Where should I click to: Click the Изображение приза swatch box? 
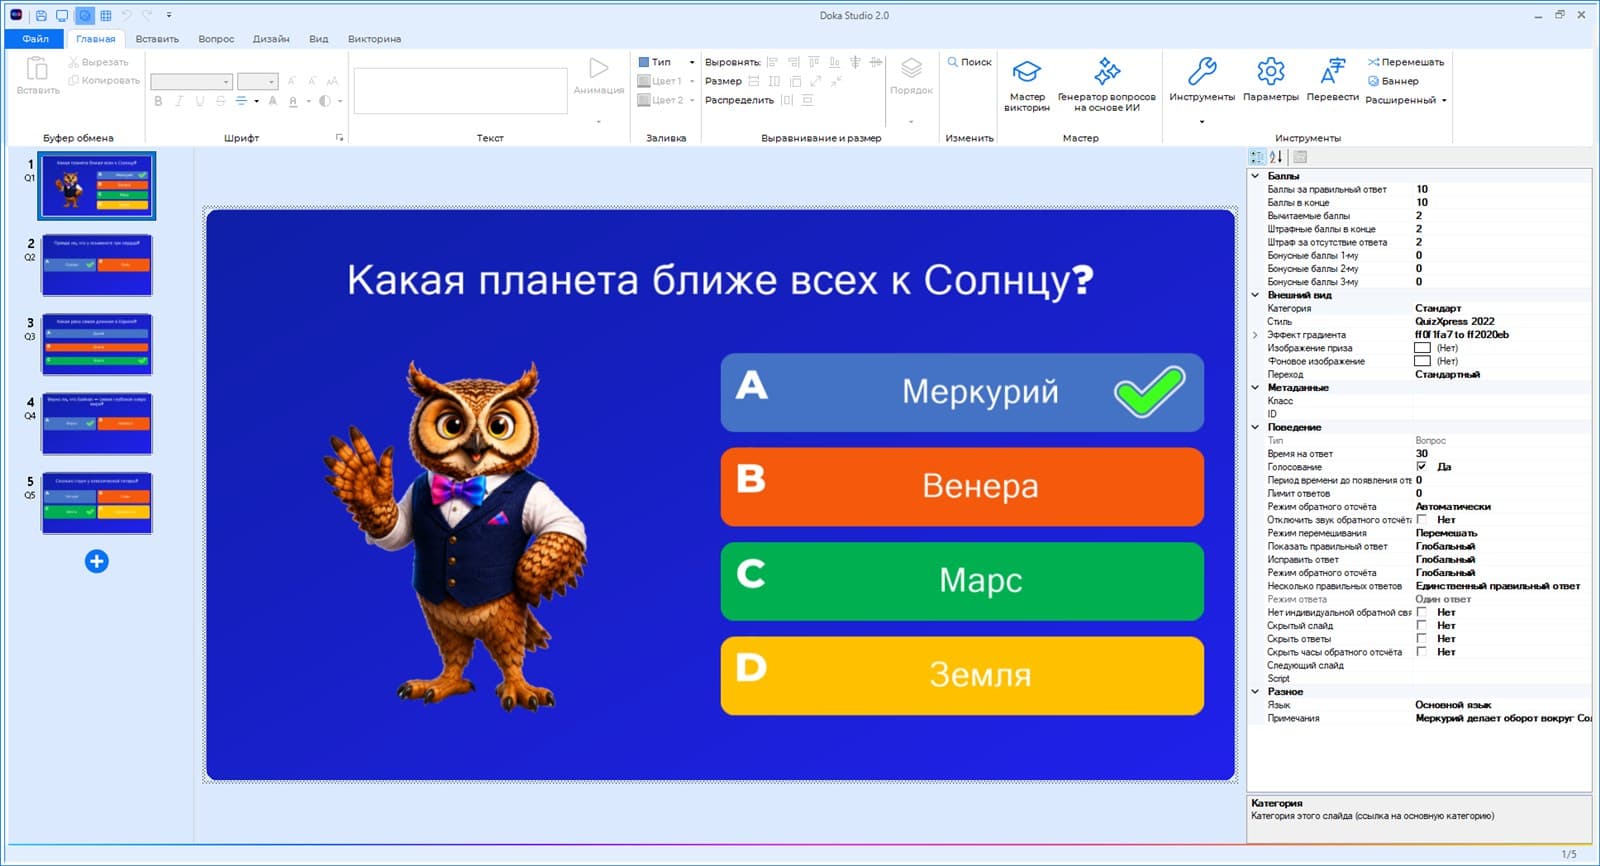tap(1422, 348)
